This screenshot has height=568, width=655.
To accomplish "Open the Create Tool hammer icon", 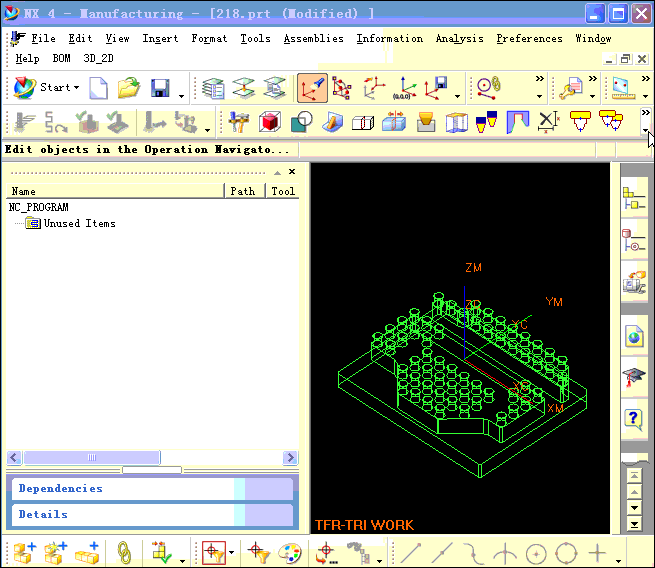I will pyautogui.click(x=239, y=122).
